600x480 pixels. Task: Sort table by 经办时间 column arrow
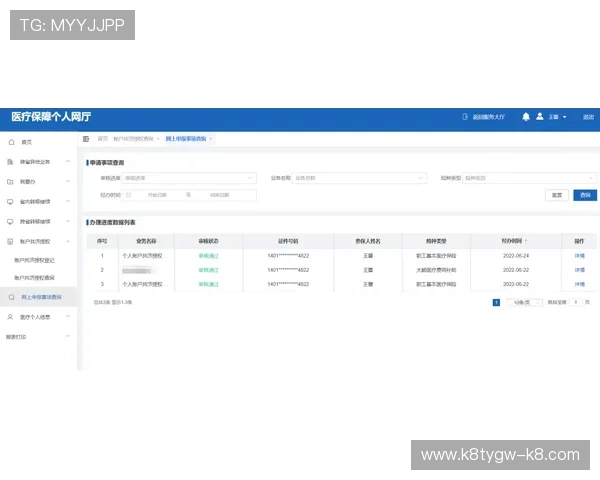(x=527, y=241)
